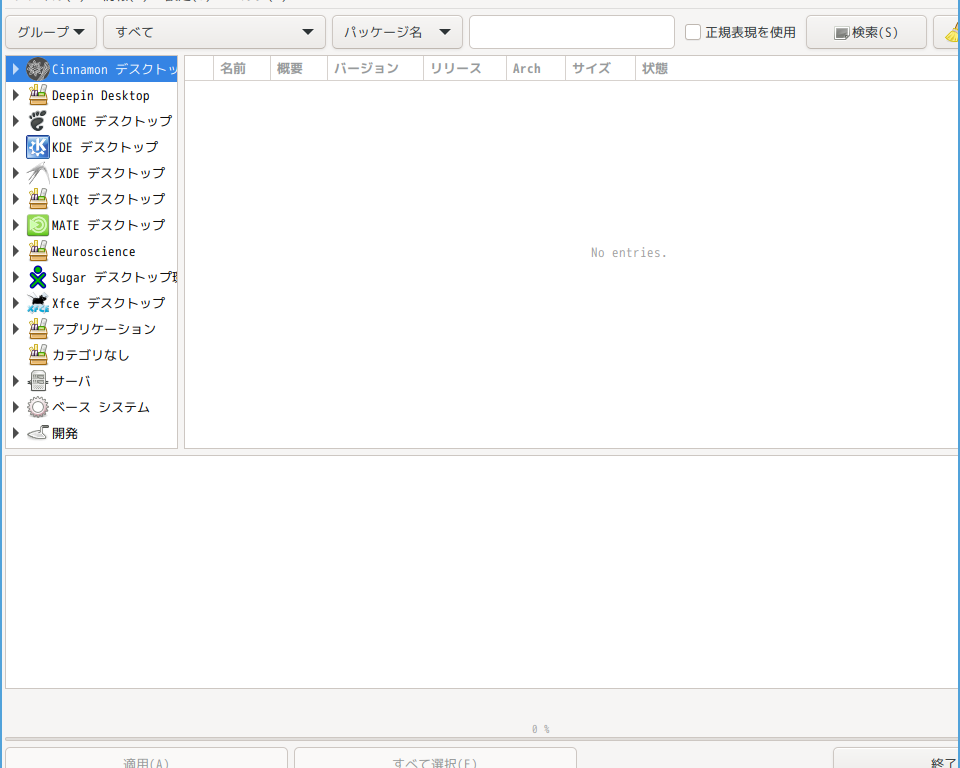This screenshot has width=960, height=768.
Task: Click the Neuroscience group icon
Action: (x=37, y=251)
